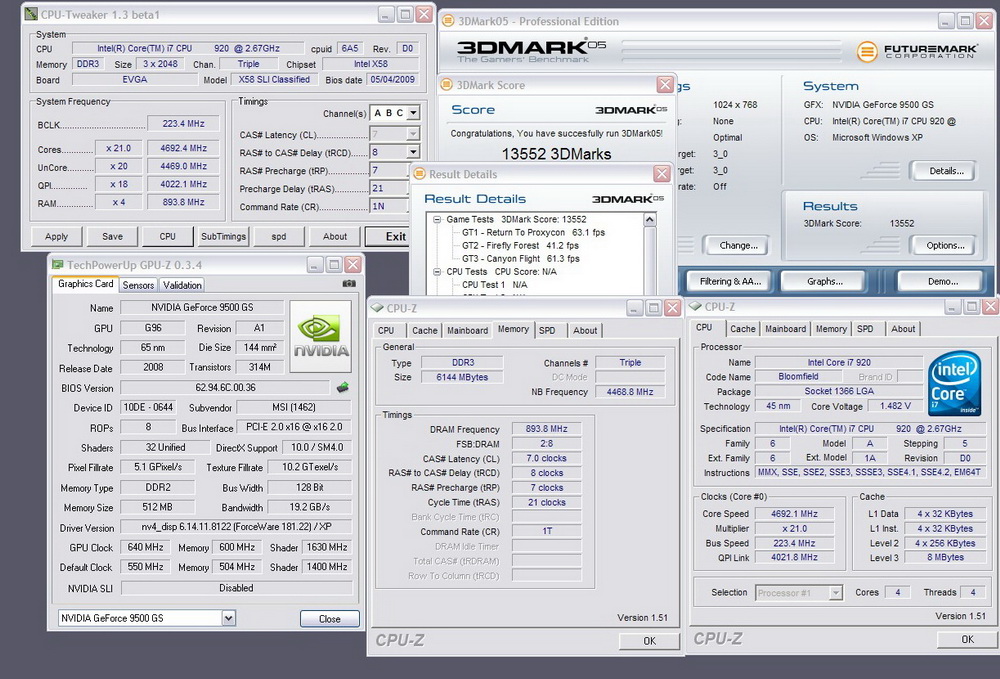The image size is (1000, 679).
Task: Click the NVIDIA logo in GPU-Z
Action: coord(320,336)
